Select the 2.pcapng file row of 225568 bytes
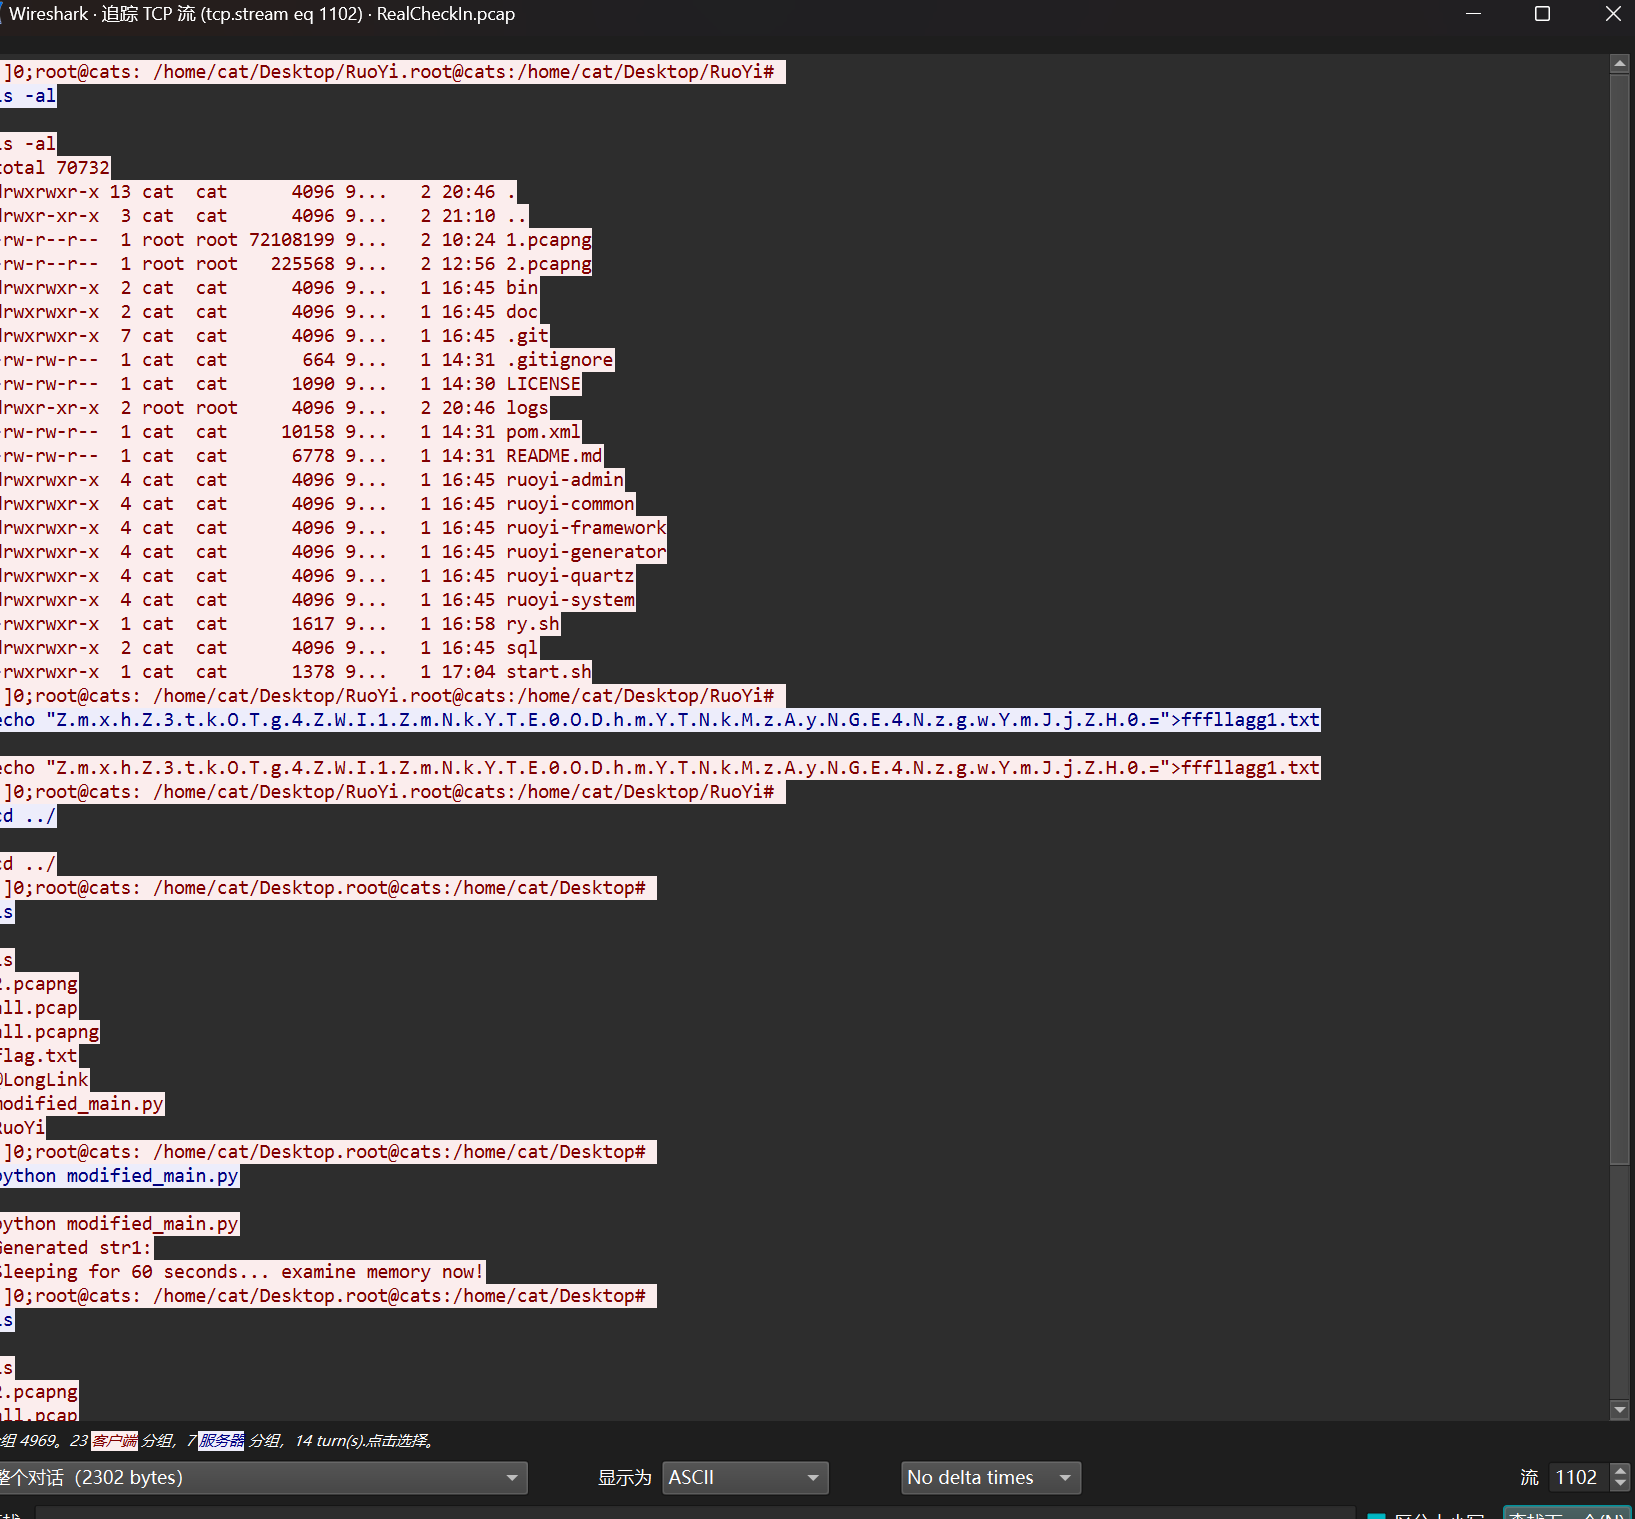 click(296, 264)
